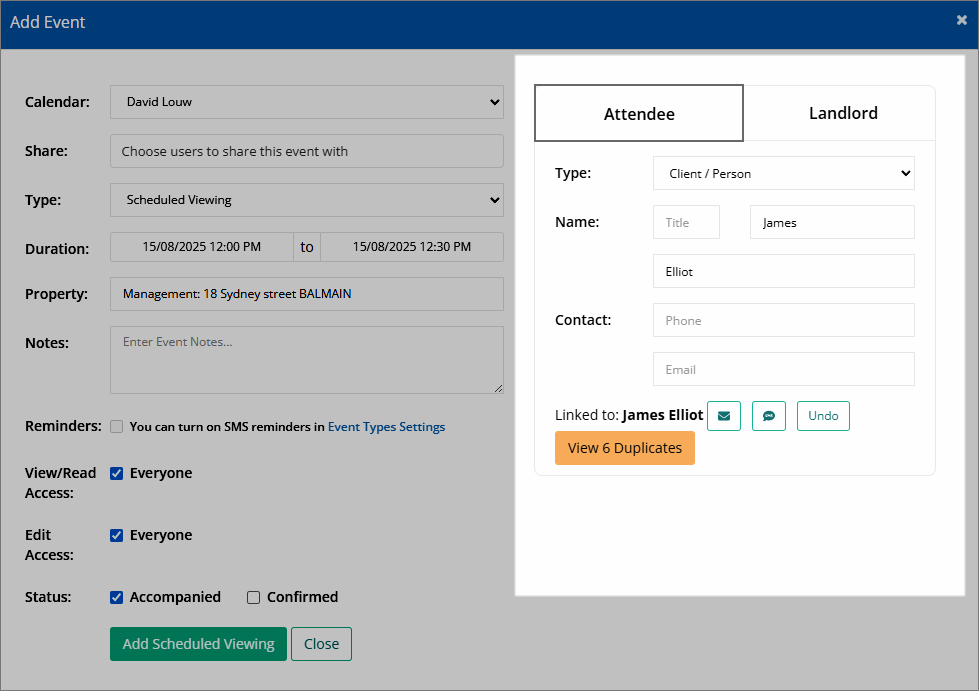Click the Add Scheduled Viewing button

(199, 644)
